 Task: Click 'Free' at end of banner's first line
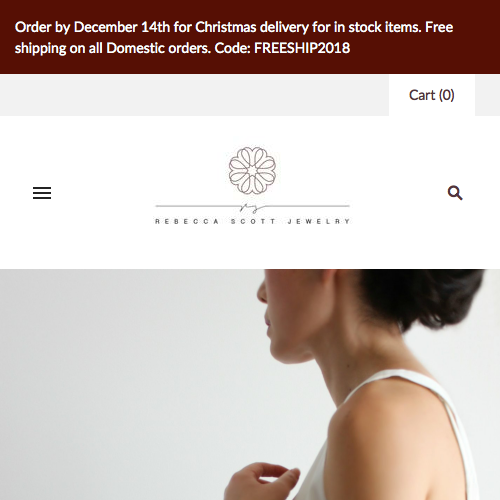(x=439, y=27)
